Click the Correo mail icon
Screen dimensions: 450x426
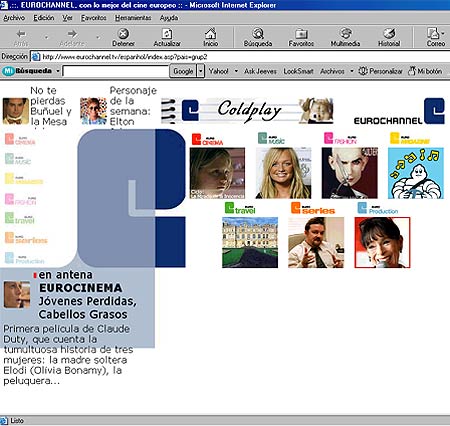(x=433, y=34)
